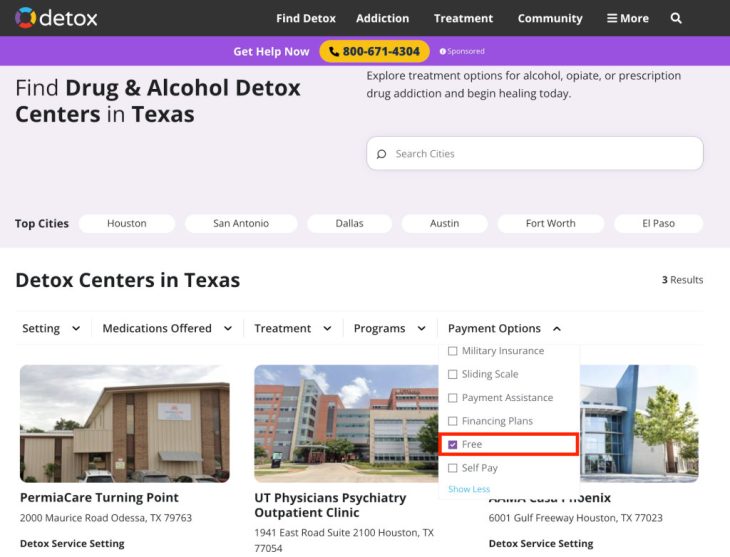Select the Dallas city chip
The height and width of the screenshot is (557, 730).
[x=349, y=223]
